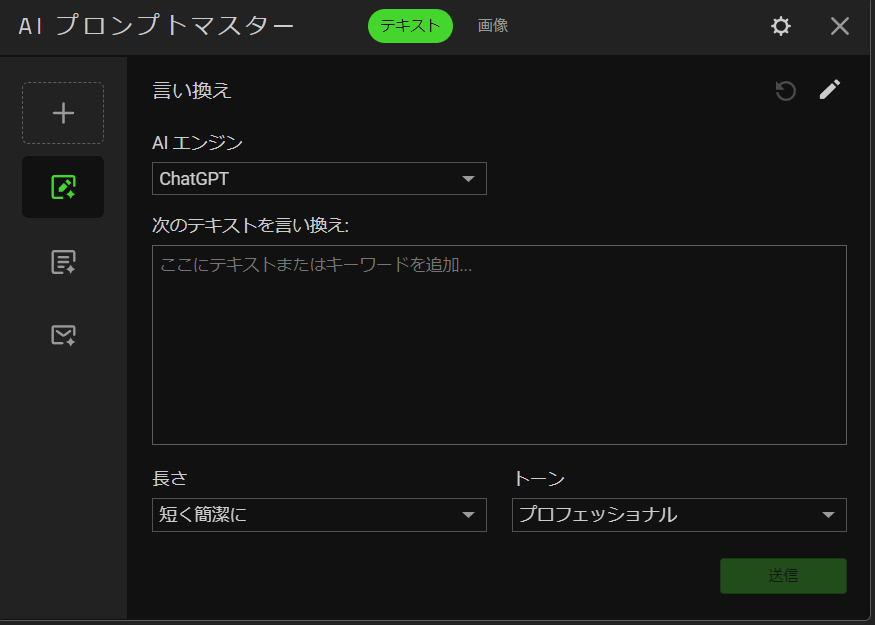Switch to the 画像 tab
Image resolution: width=875 pixels, height=625 pixels.
[493, 26]
